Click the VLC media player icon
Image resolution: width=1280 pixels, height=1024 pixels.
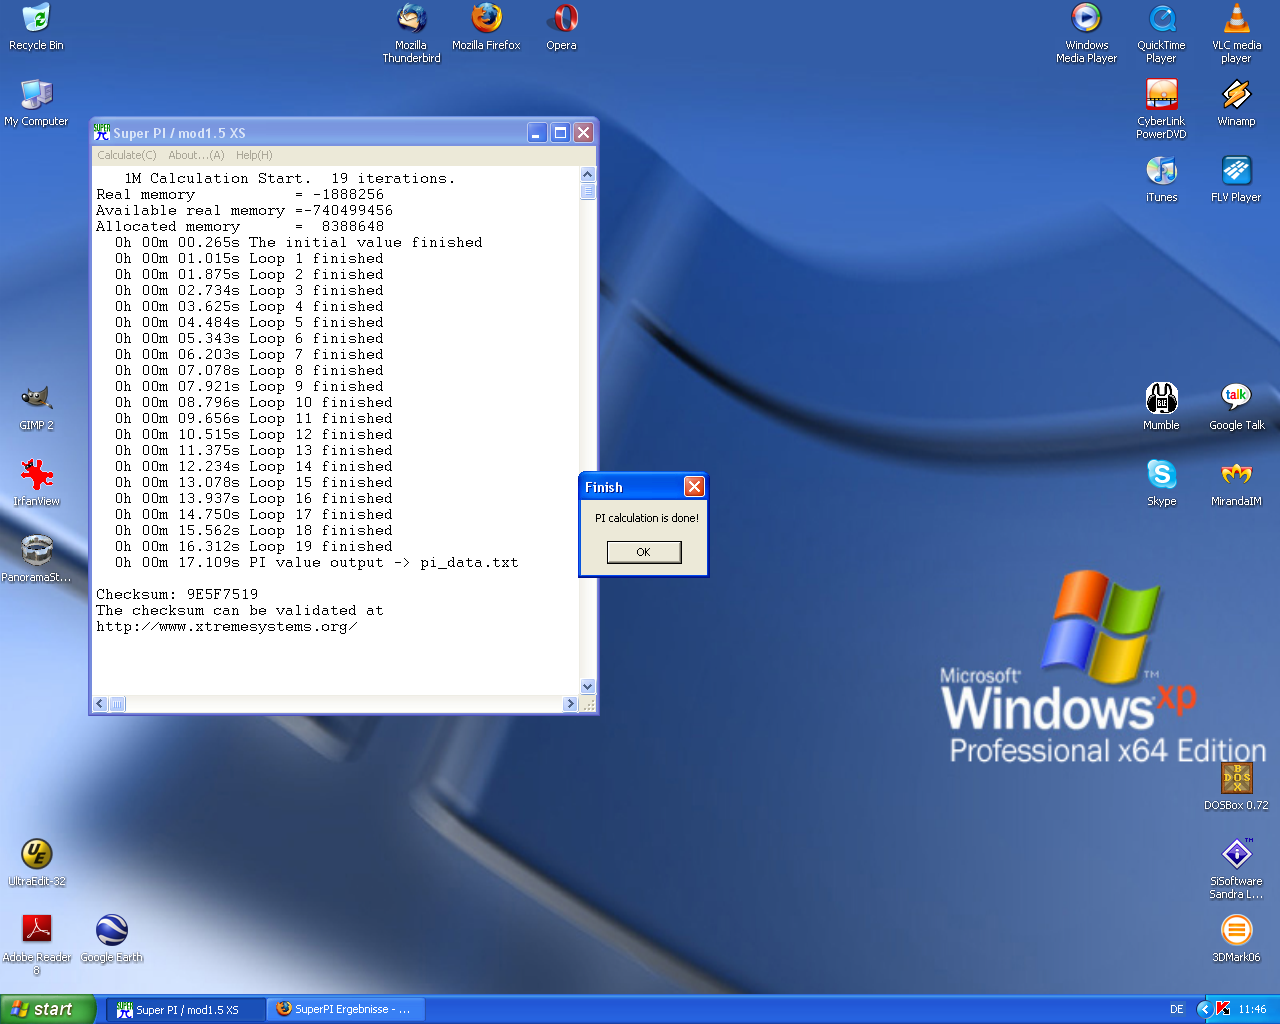click(x=1236, y=20)
